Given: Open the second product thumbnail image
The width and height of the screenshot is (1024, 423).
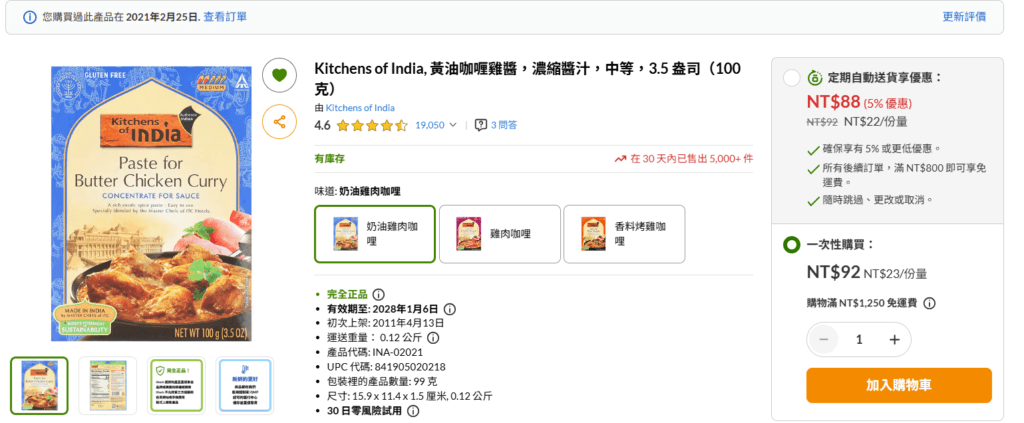Looking at the screenshot, I should [x=107, y=385].
